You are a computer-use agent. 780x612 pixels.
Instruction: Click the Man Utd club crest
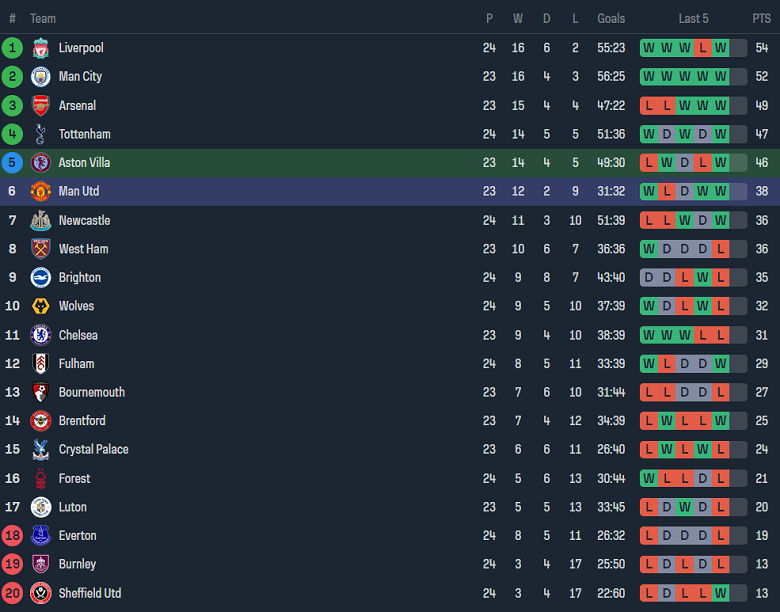(x=40, y=191)
